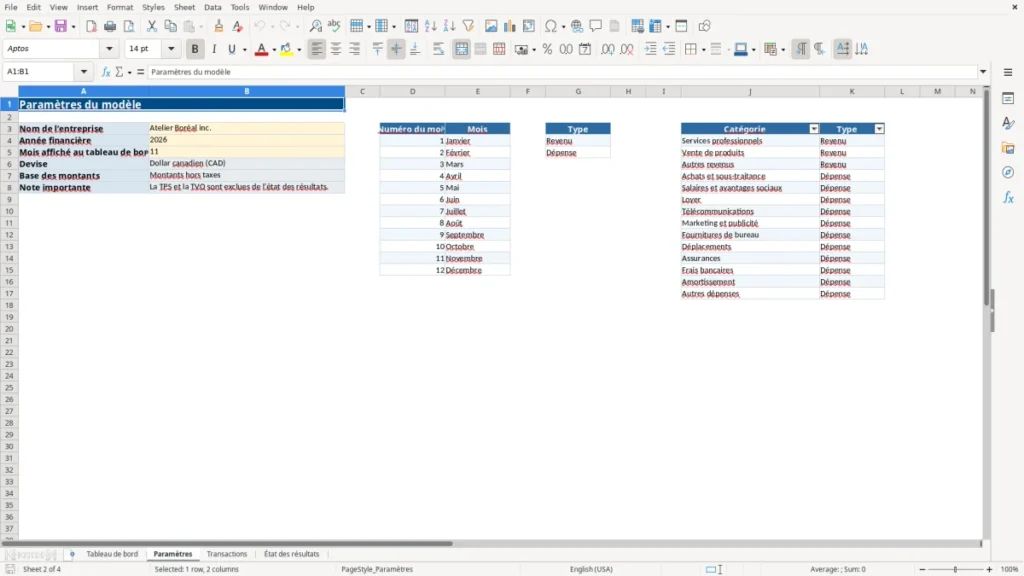Viewport: 1024px width, 576px height.
Task: Expand the Catégorie column filter dropdown
Action: 814,129
